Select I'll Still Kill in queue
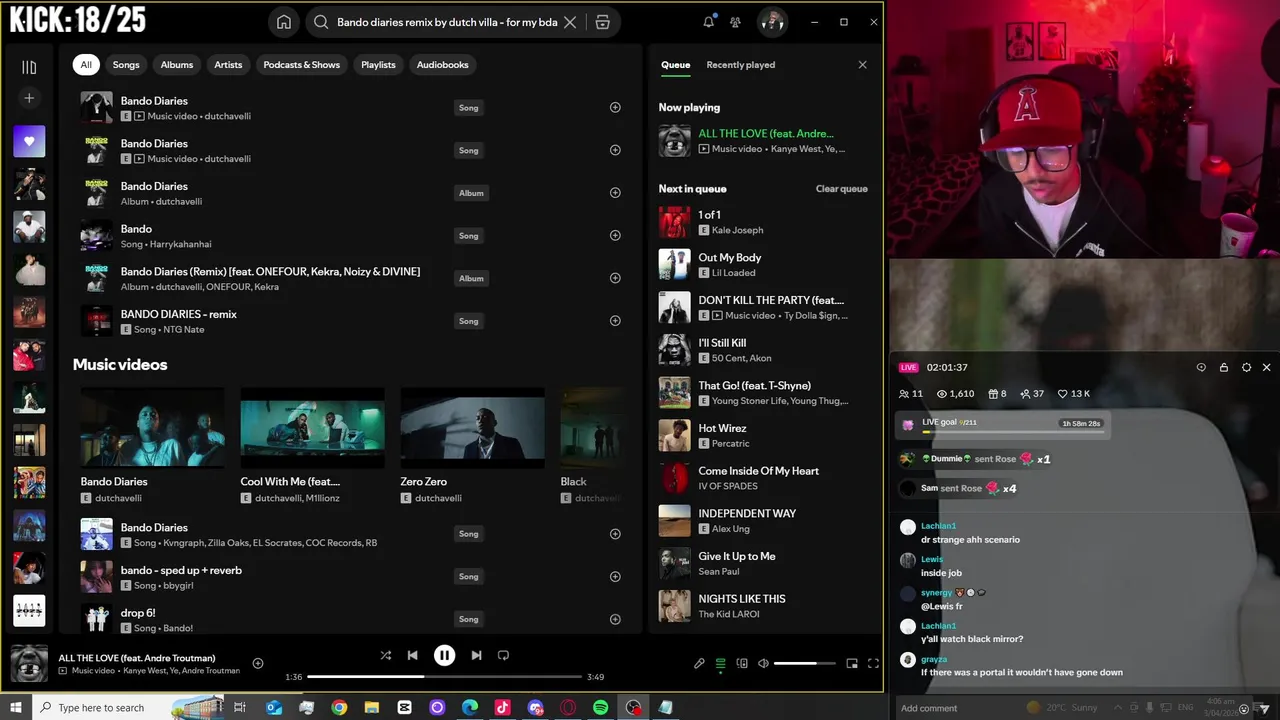Image resolution: width=1280 pixels, height=720 pixels. click(764, 350)
